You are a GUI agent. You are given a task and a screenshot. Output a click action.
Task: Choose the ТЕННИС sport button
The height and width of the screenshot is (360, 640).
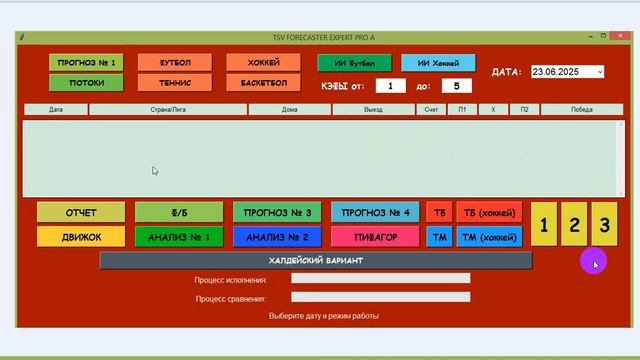pos(175,83)
